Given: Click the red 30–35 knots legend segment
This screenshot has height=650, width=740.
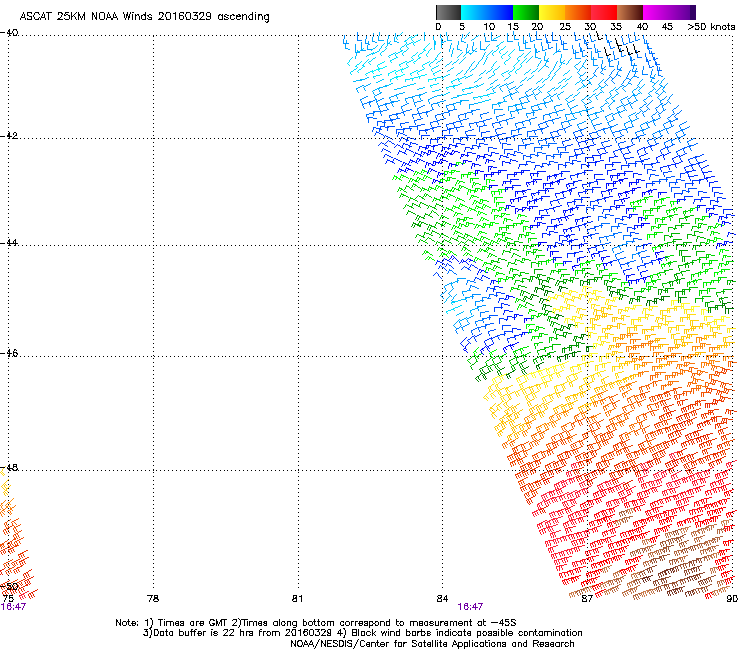Looking at the screenshot, I should 604,12.
